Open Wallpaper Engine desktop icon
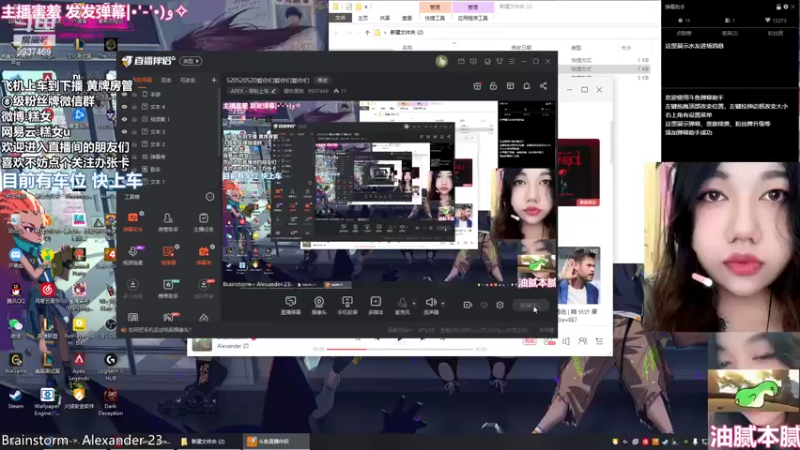This screenshot has width=800, height=450. [46, 401]
